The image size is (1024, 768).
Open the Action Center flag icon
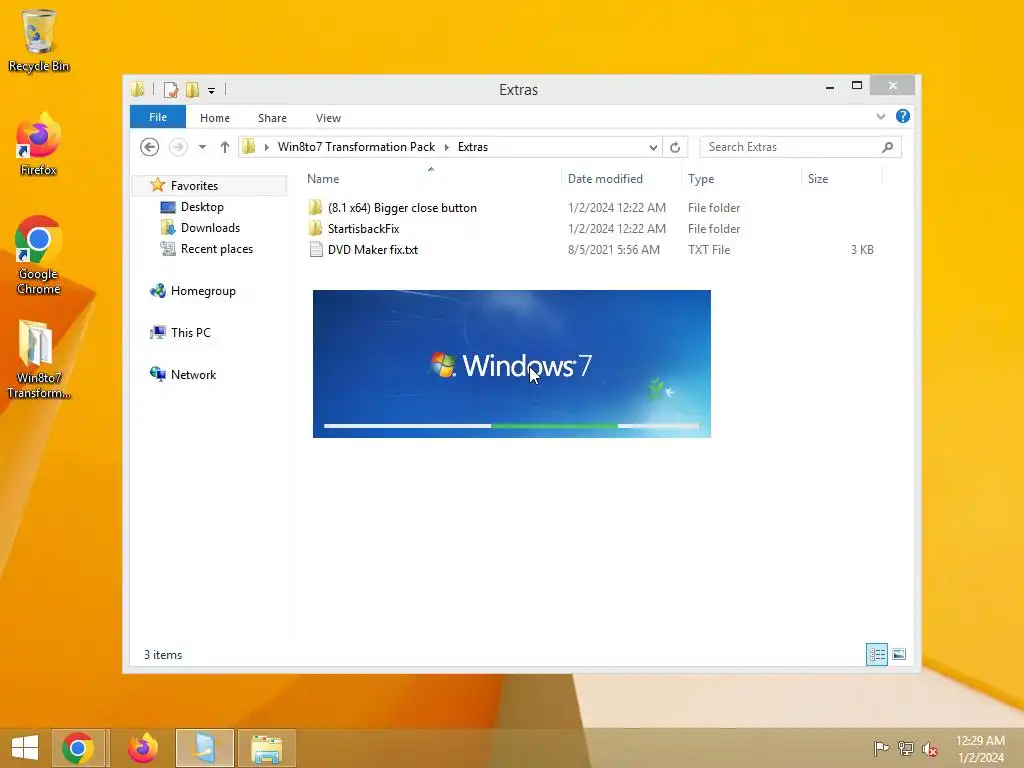(x=881, y=748)
